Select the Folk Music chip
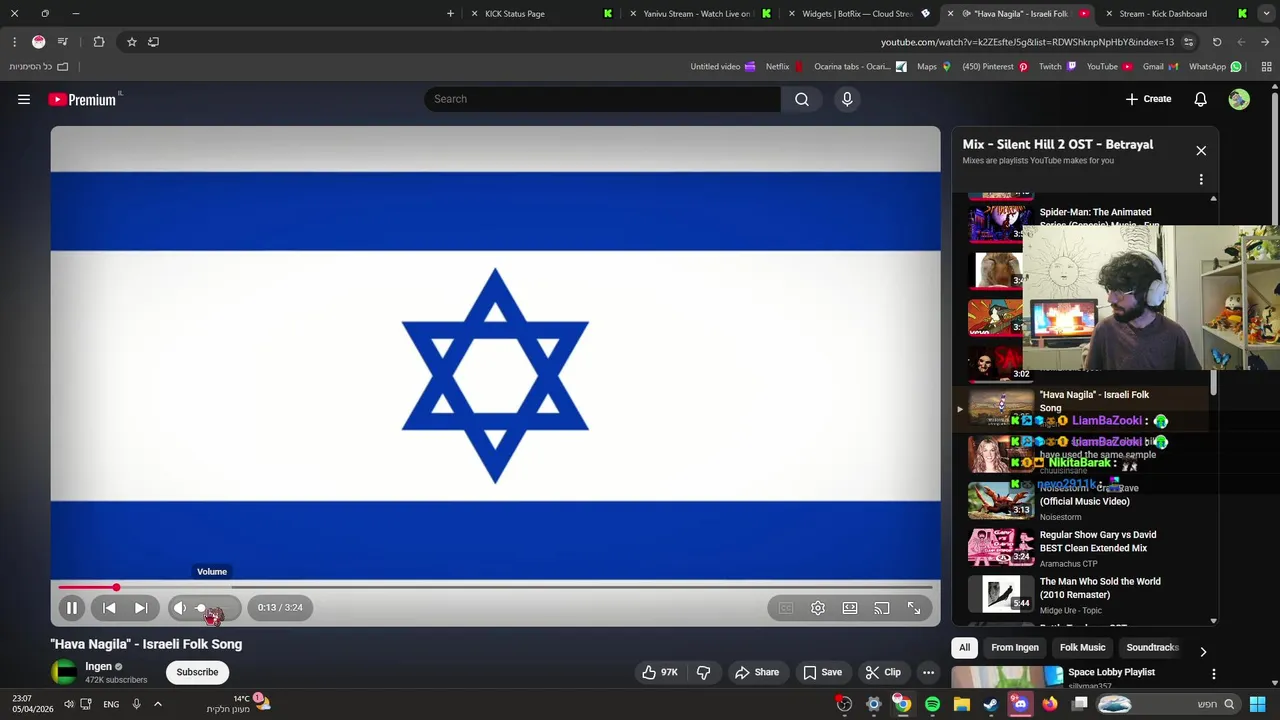Screen dimensions: 1280x720 pos(1082,648)
